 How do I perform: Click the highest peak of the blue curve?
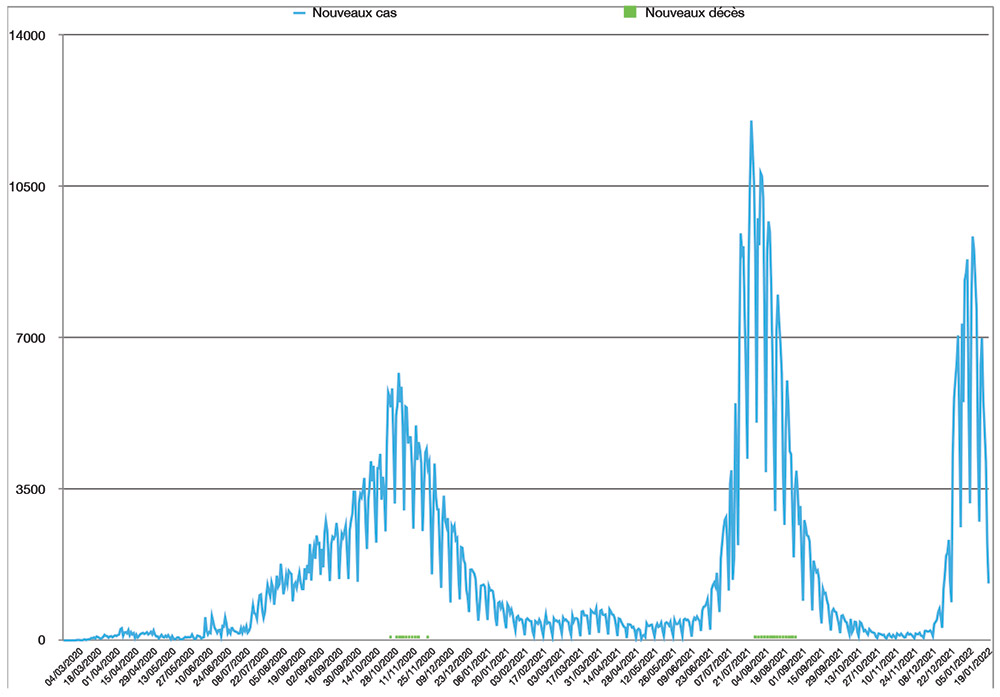(x=751, y=122)
